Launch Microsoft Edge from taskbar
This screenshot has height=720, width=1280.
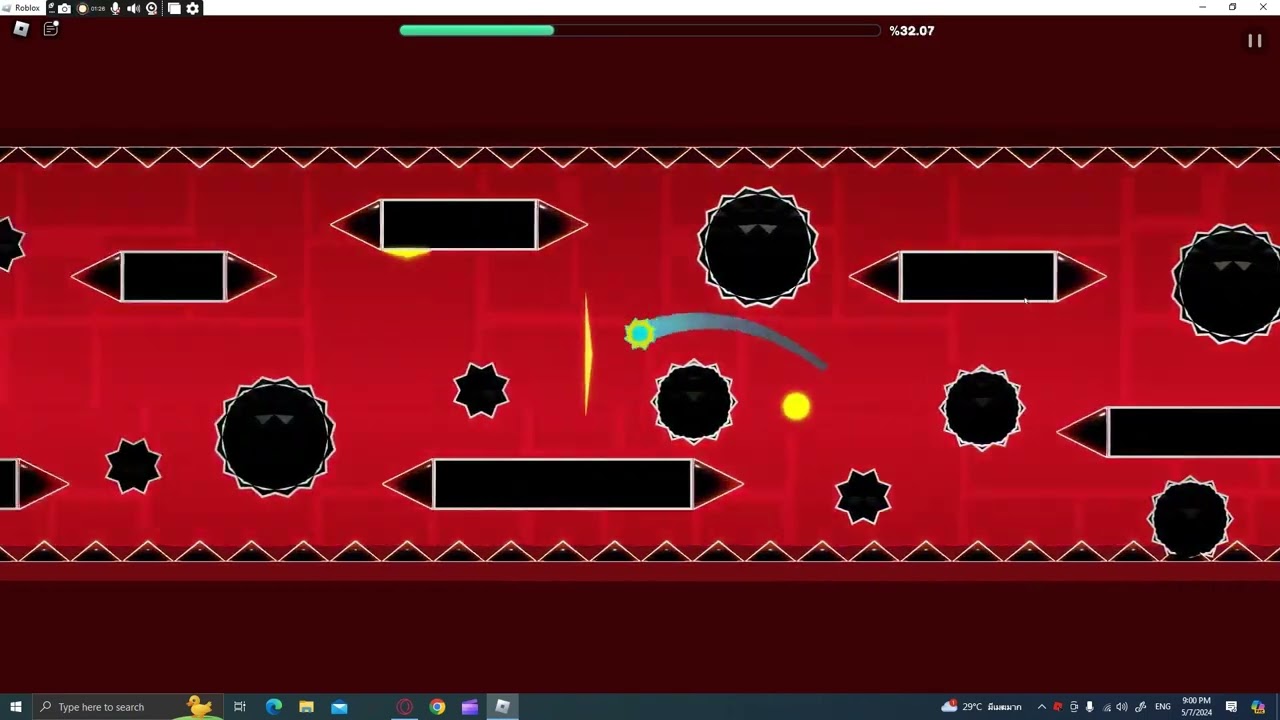(273, 707)
